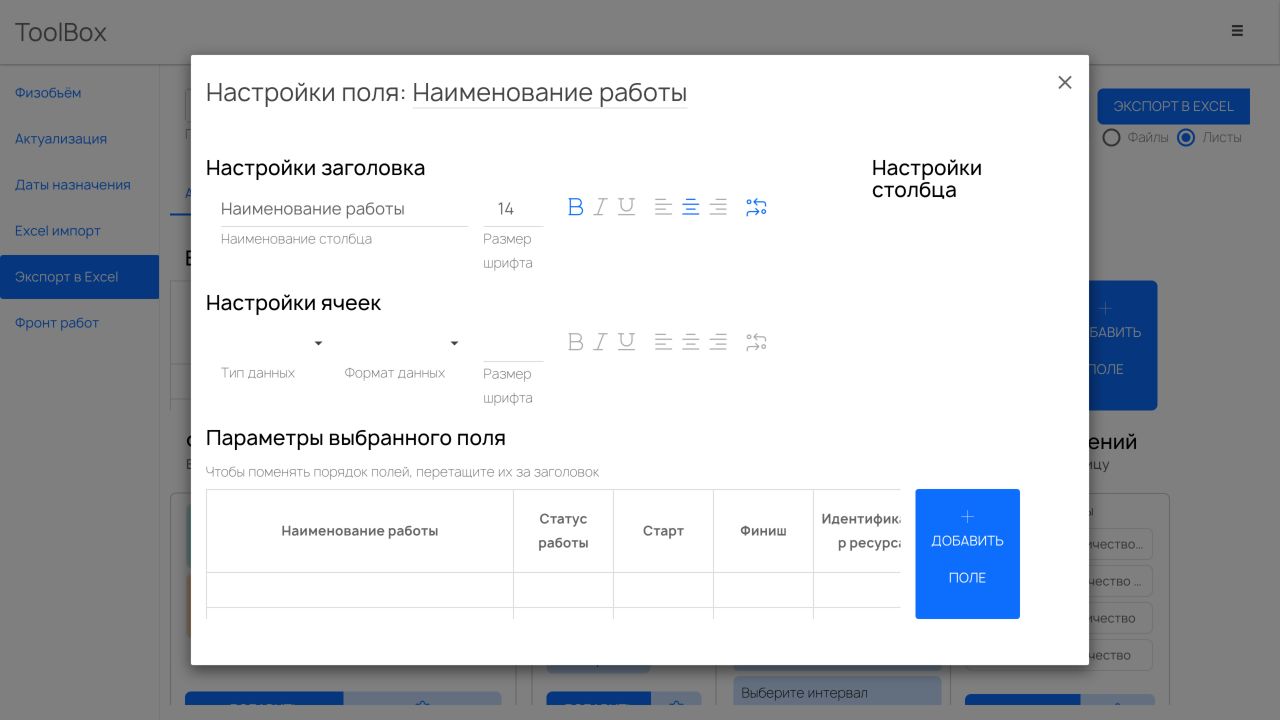The width and height of the screenshot is (1280, 720).
Task: Select the Файлы radio option
Action: (1111, 137)
